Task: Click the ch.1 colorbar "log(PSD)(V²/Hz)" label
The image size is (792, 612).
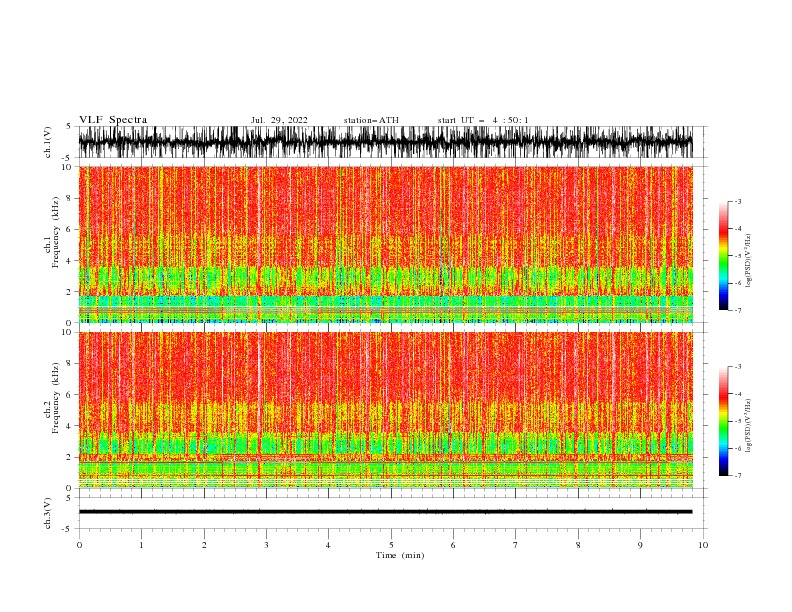Action: (x=749, y=261)
